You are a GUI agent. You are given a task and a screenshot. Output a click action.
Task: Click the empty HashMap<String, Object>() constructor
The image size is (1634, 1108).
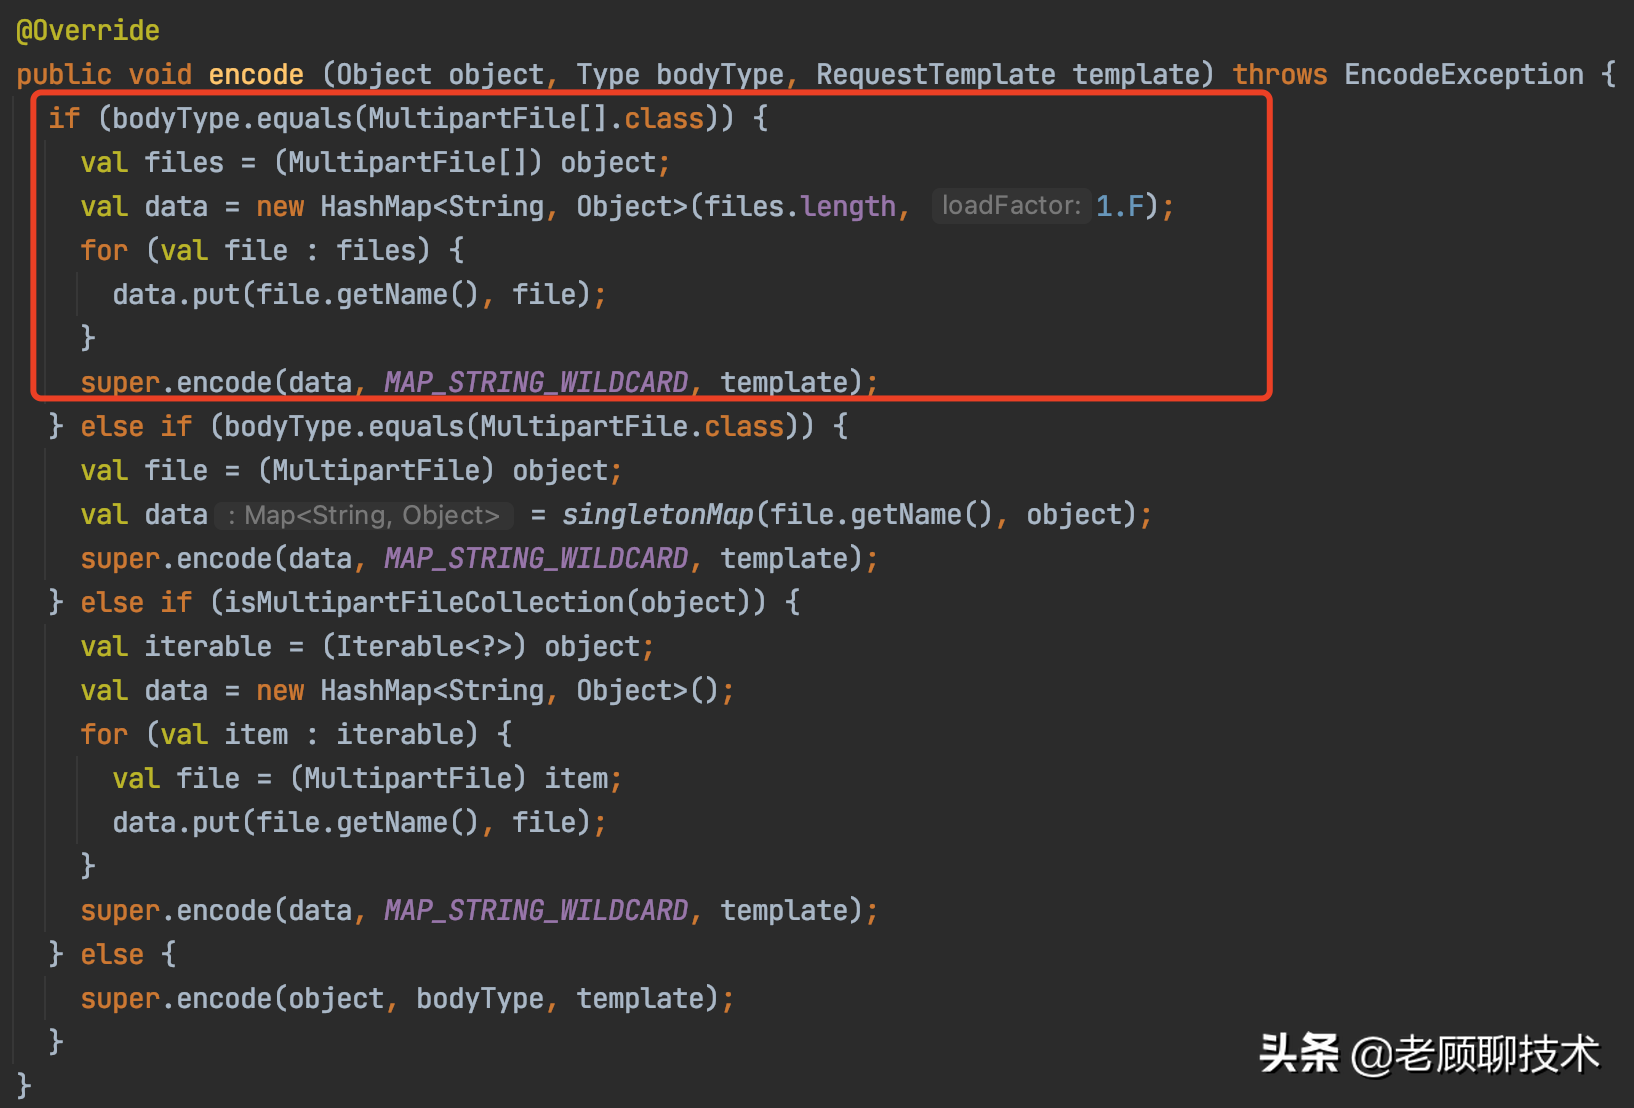(x=518, y=691)
